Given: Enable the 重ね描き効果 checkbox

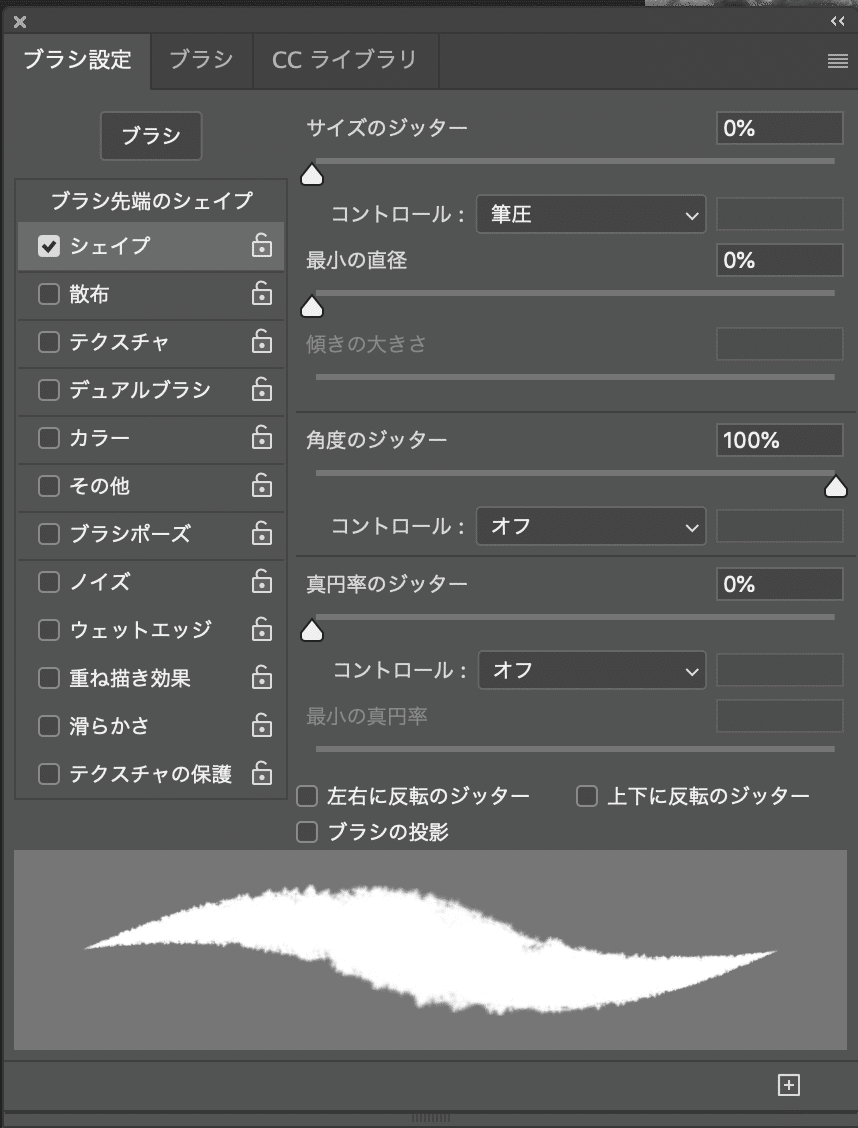Looking at the screenshot, I should tap(49, 678).
